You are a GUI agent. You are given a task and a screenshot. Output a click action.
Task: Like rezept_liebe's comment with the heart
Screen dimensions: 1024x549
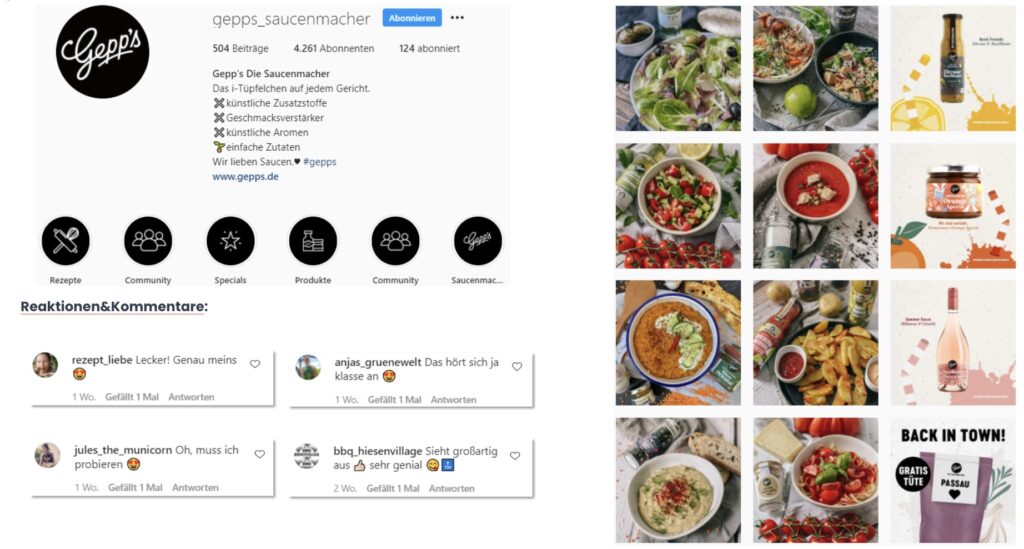click(x=255, y=364)
